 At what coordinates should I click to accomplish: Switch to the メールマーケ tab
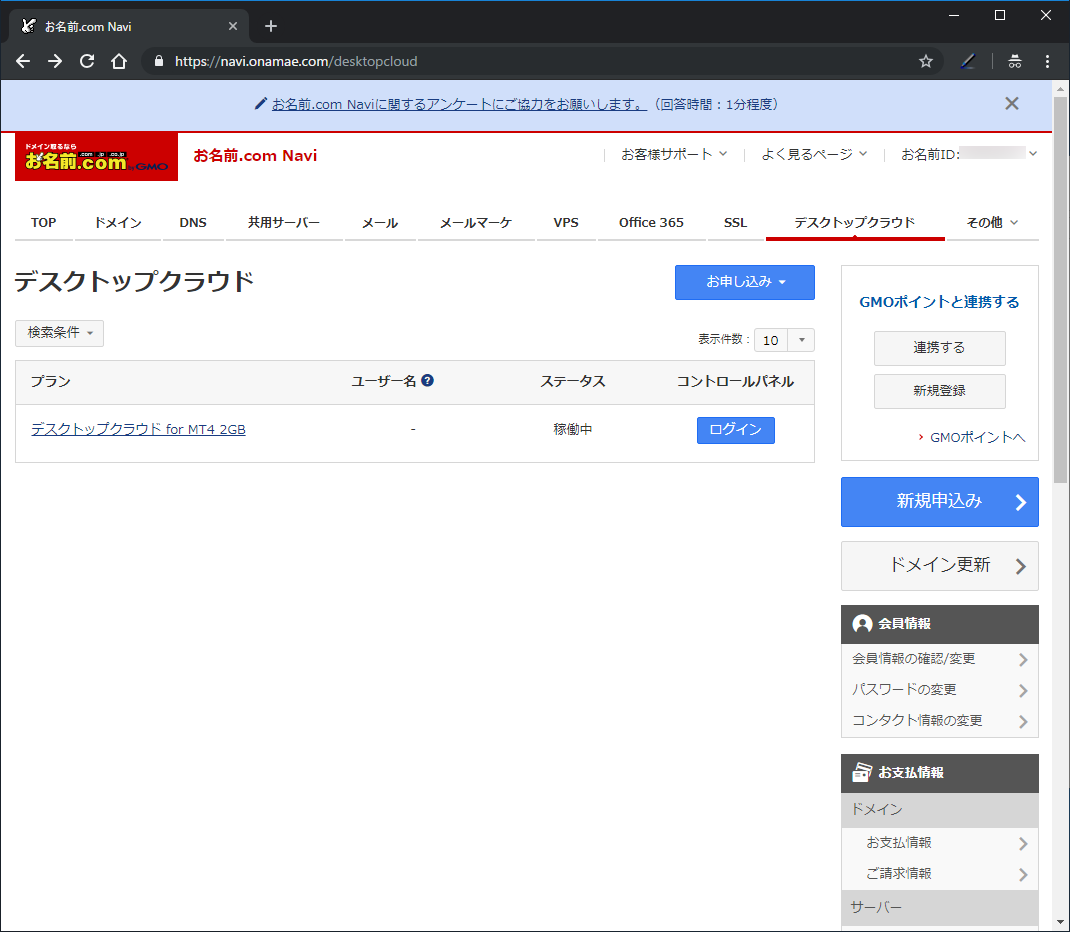coord(476,222)
